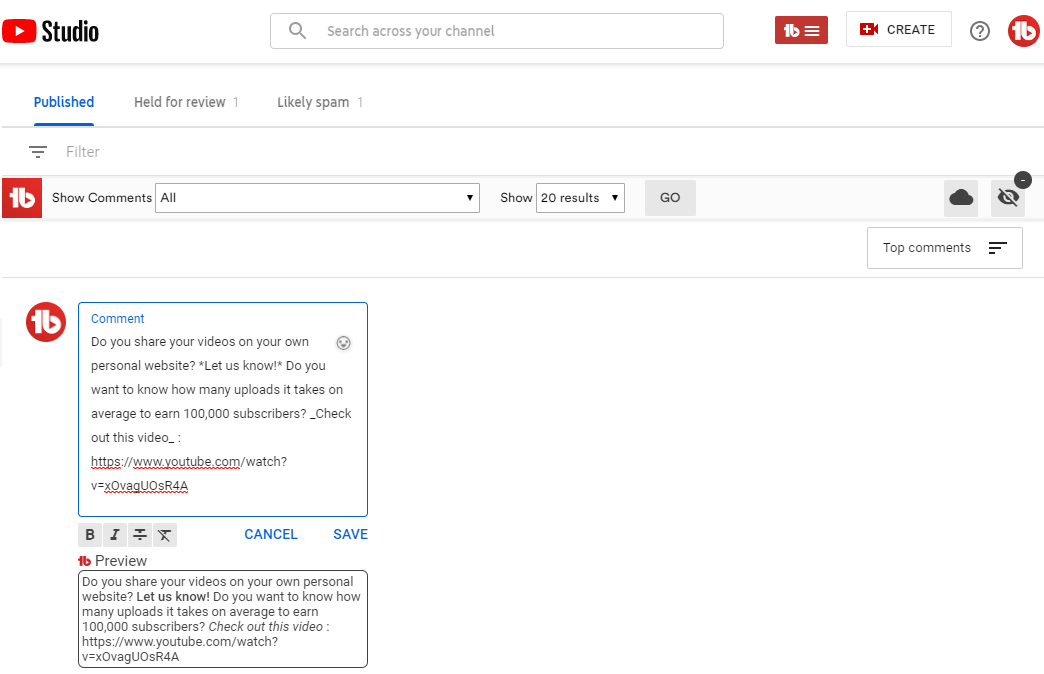The width and height of the screenshot is (1044, 674).
Task: Toggle the crossed-out eye visibility icon
Action: pyautogui.click(x=1008, y=198)
